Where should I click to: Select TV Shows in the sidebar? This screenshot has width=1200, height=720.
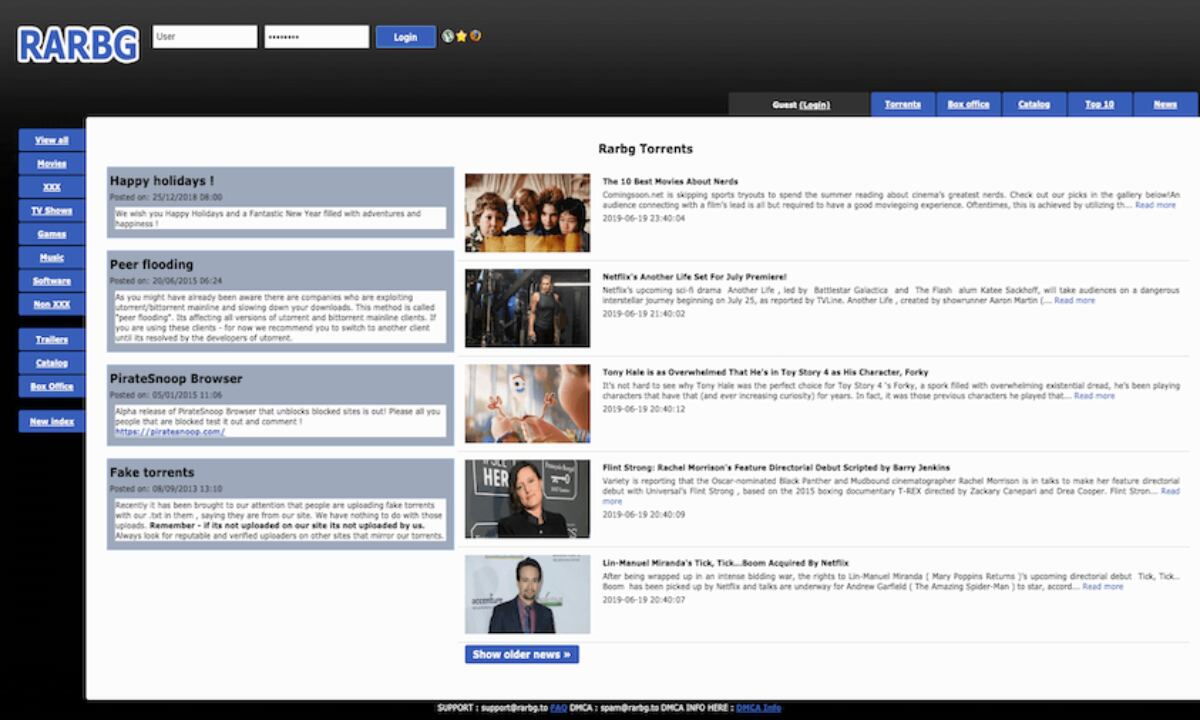pyautogui.click(x=52, y=211)
